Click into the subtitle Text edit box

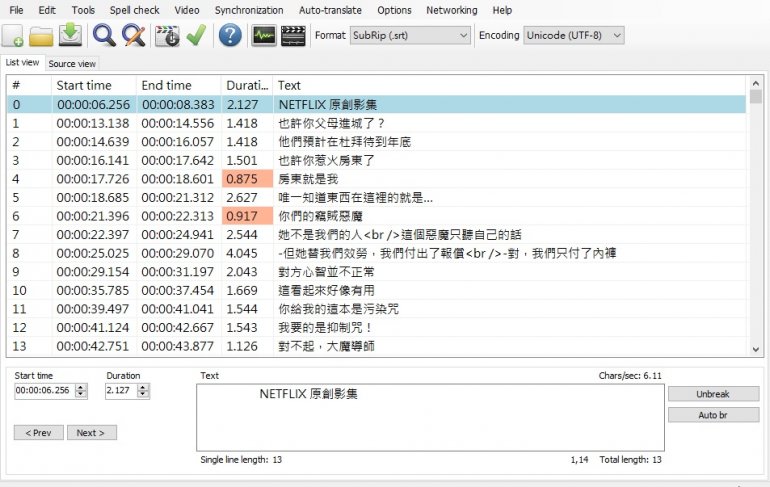[x=430, y=418]
